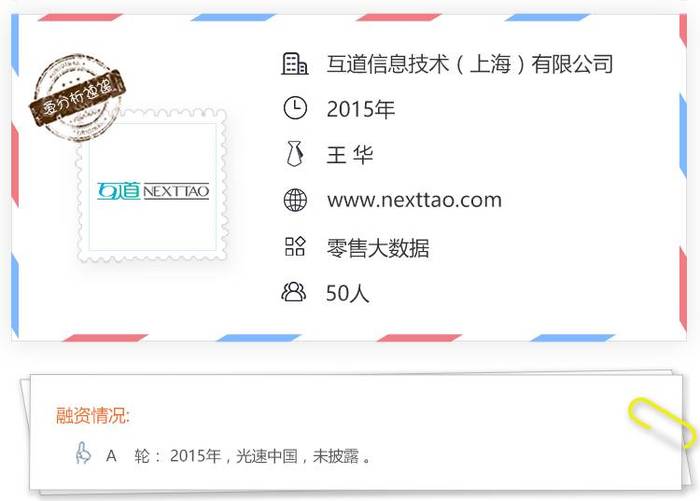The height and width of the screenshot is (501, 700).
Task: Click the pointing hand icon beside A轮
Action: point(83,453)
